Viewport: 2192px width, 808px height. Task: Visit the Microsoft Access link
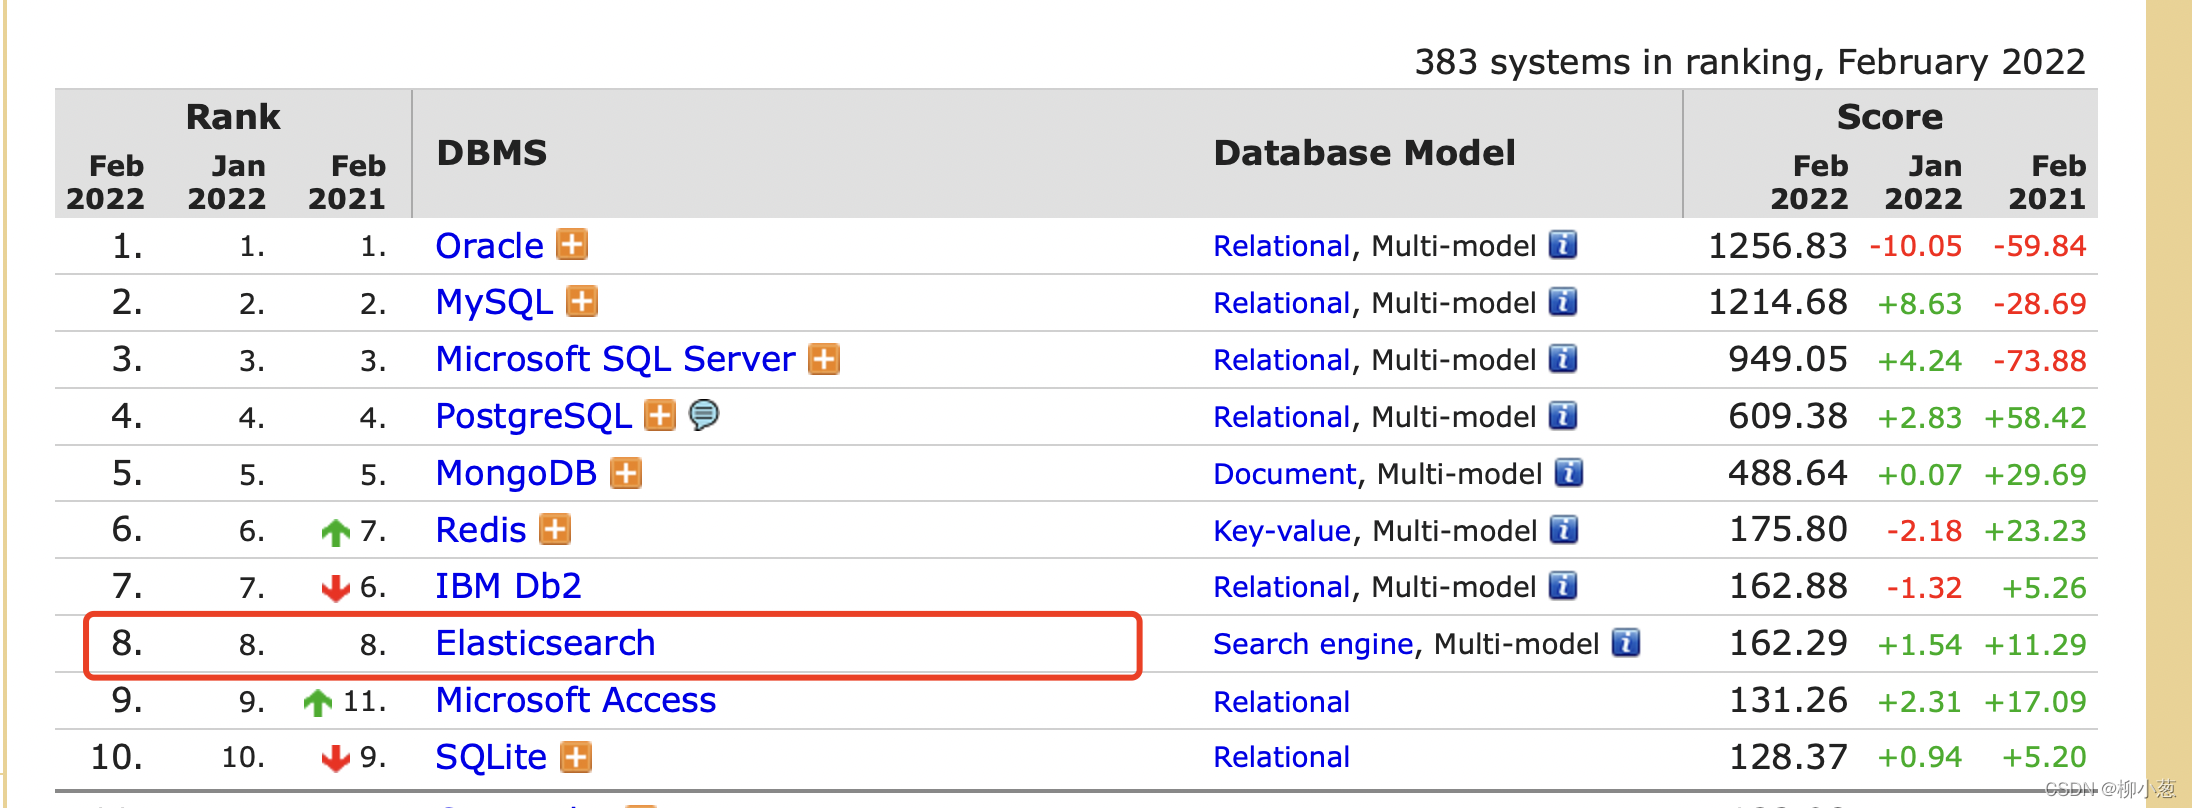click(575, 700)
